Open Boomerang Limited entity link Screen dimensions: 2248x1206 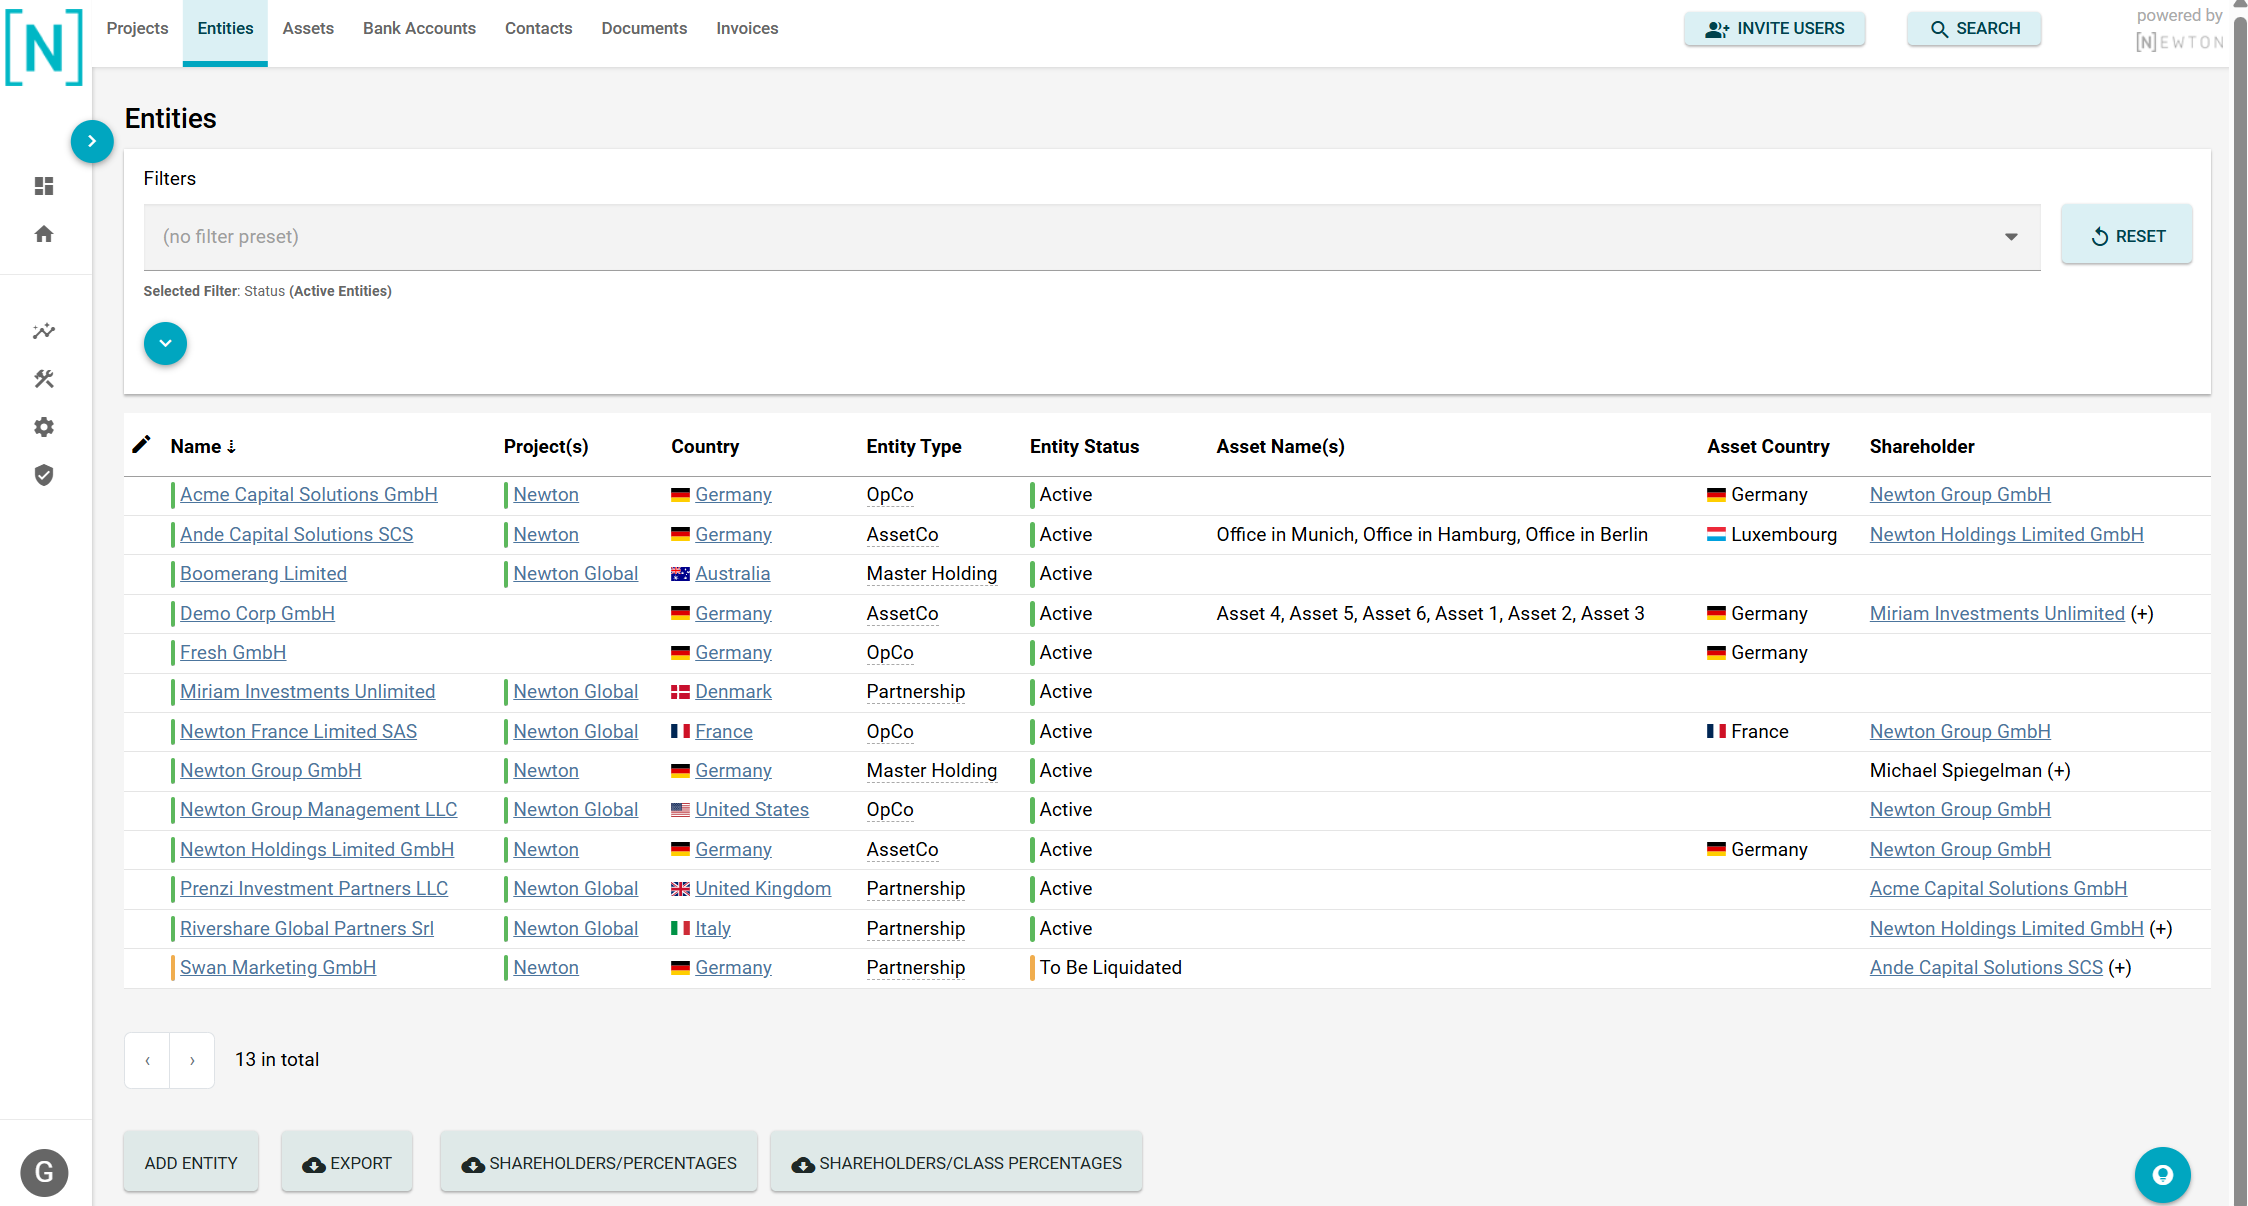coord(263,574)
